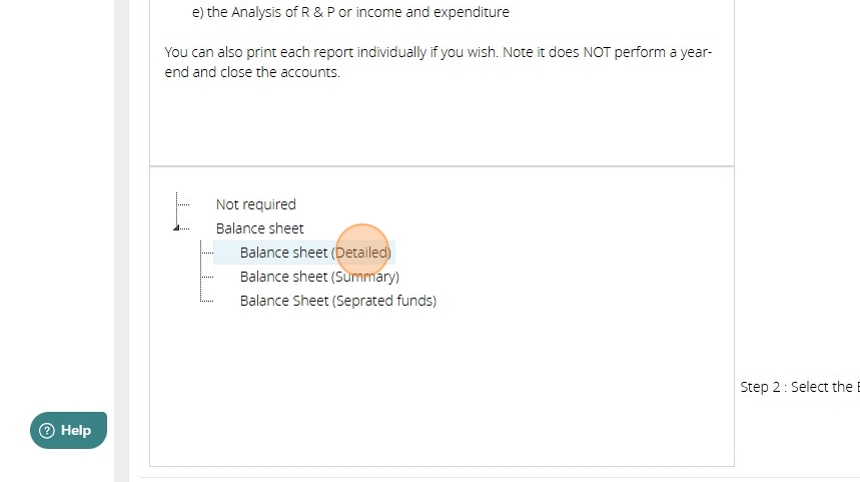Click the question mark icon in Help
The width and height of the screenshot is (860, 482).
pos(47,430)
